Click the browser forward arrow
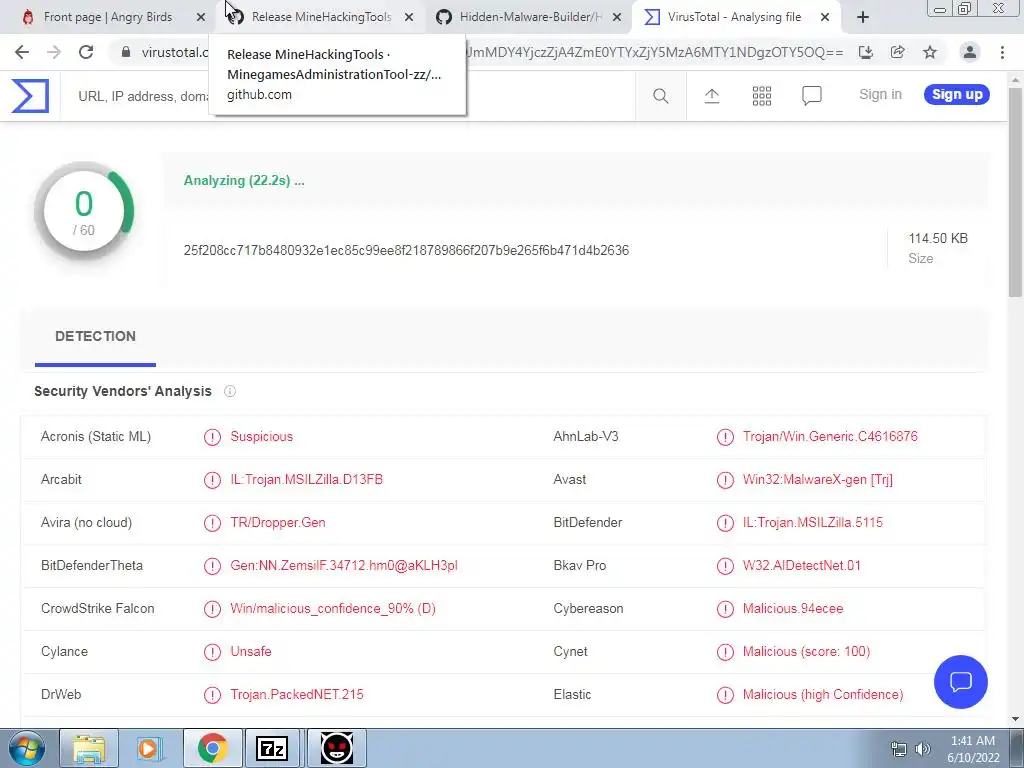This screenshot has width=1024, height=768. [x=54, y=52]
